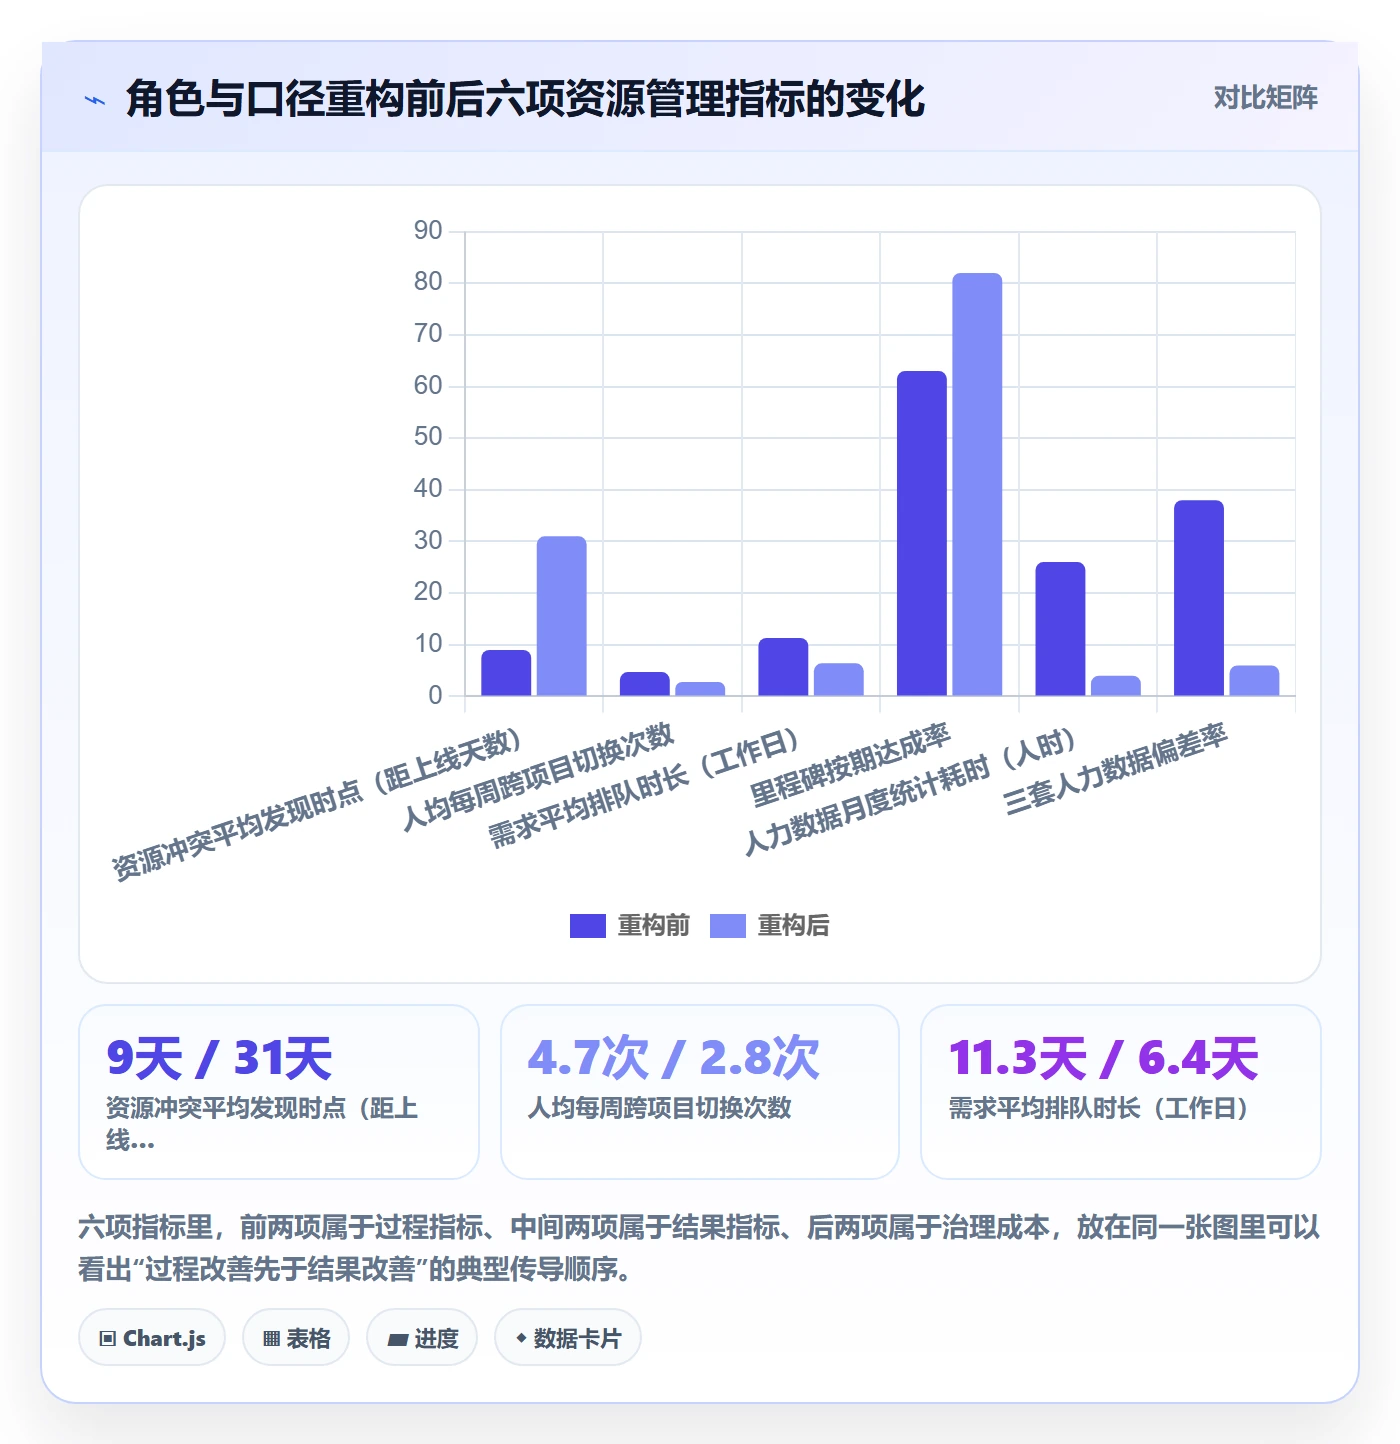The width and height of the screenshot is (1400, 1444).
Task: Click the 重构前 bar for 里程碑按期达成率
Action: pyautogui.click(x=922, y=533)
